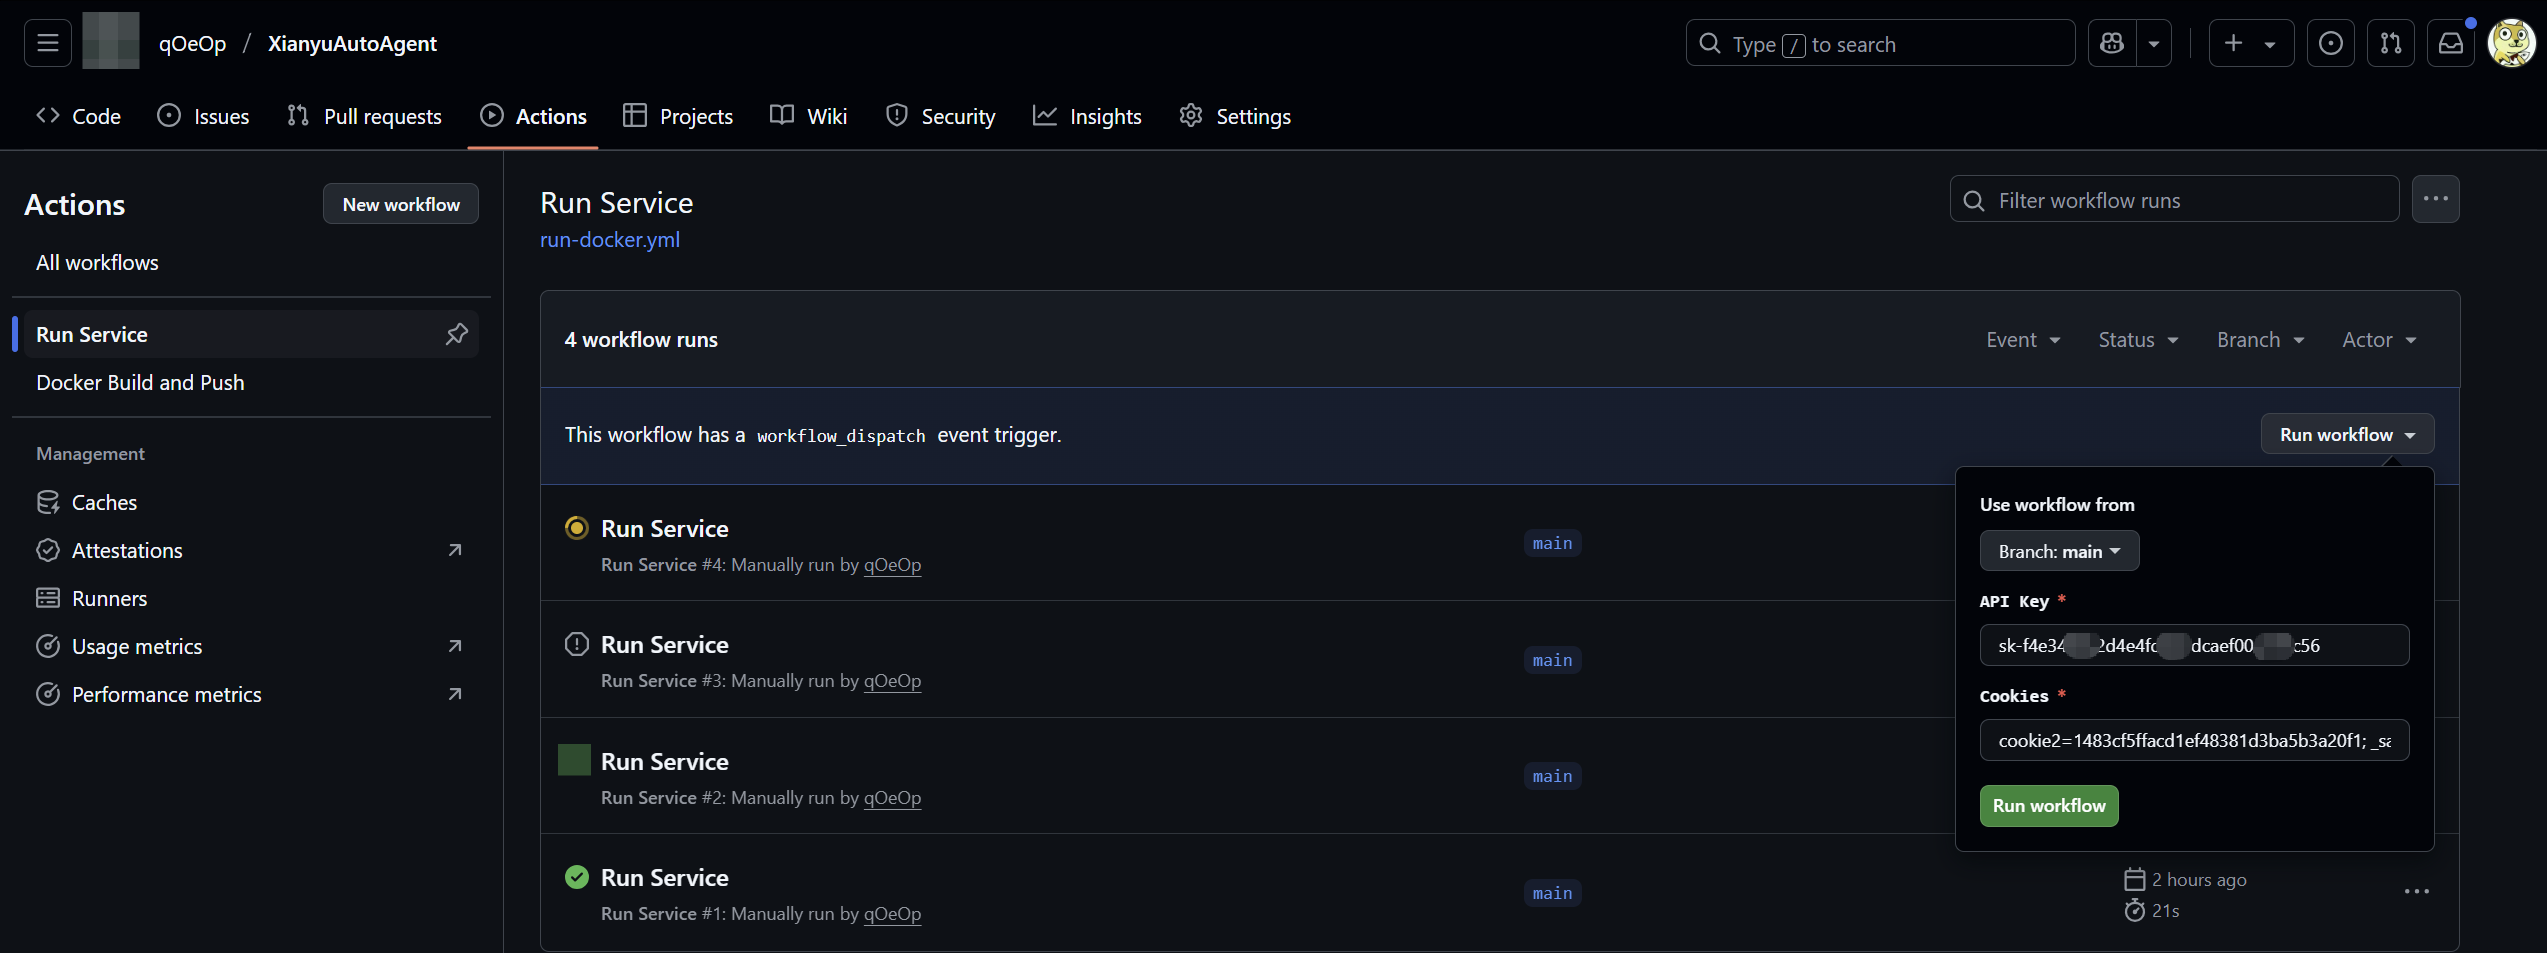This screenshot has width=2547, height=953.
Task: Open Performance metrics page
Action: coord(166,694)
